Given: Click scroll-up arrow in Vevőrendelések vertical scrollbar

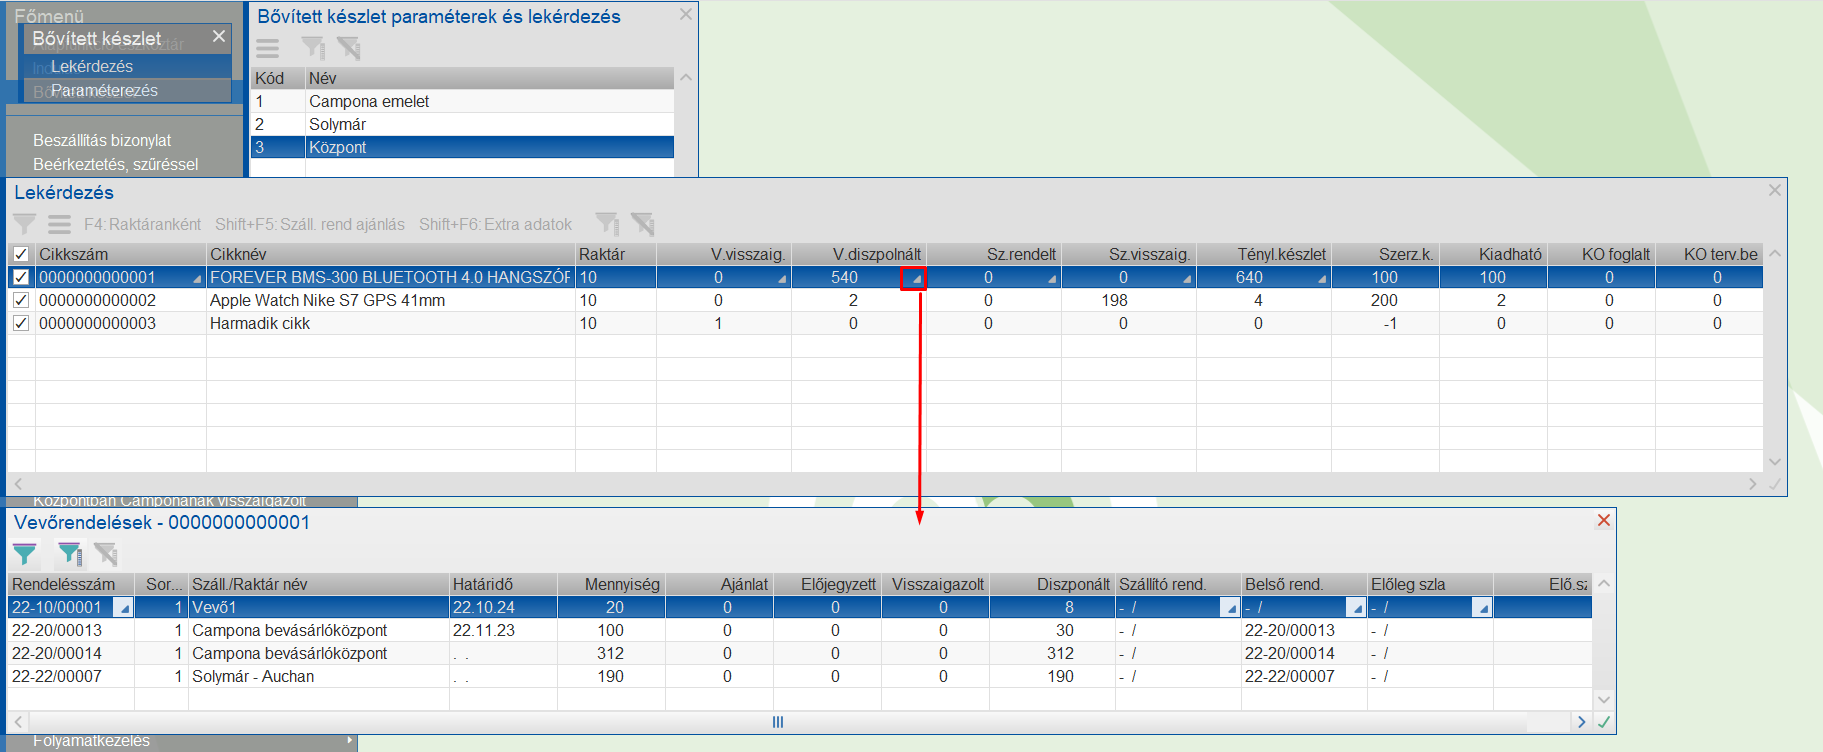Looking at the screenshot, I should point(1604,584).
